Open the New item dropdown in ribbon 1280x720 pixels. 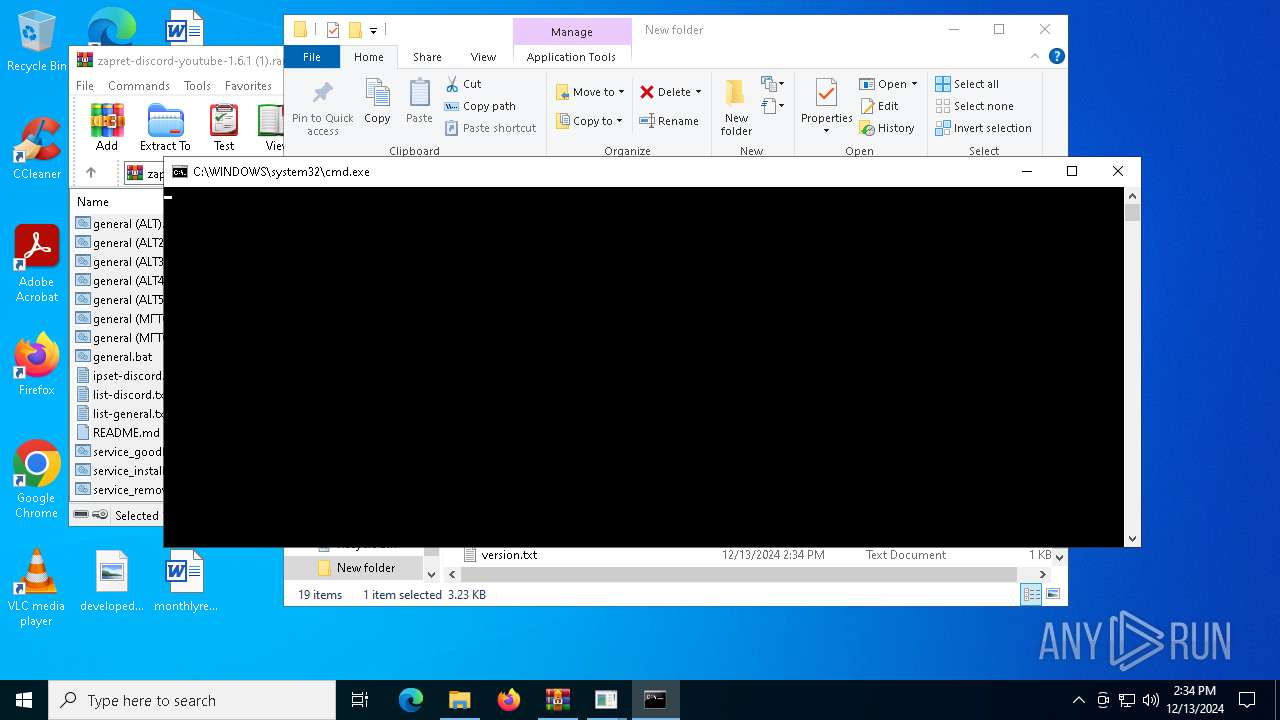773,84
